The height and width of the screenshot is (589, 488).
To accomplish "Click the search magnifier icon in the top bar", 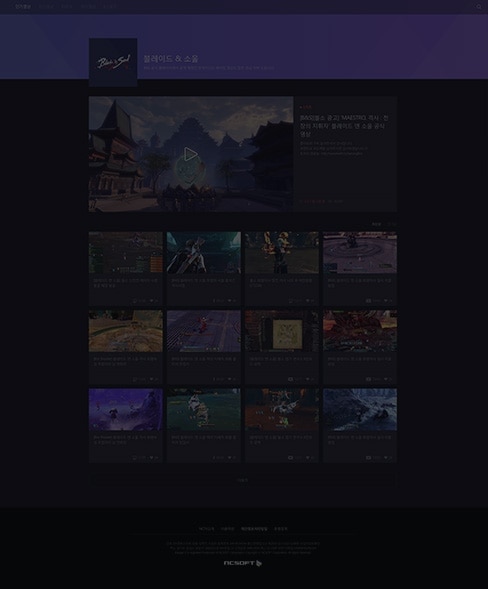I will click(x=479, y=7).
